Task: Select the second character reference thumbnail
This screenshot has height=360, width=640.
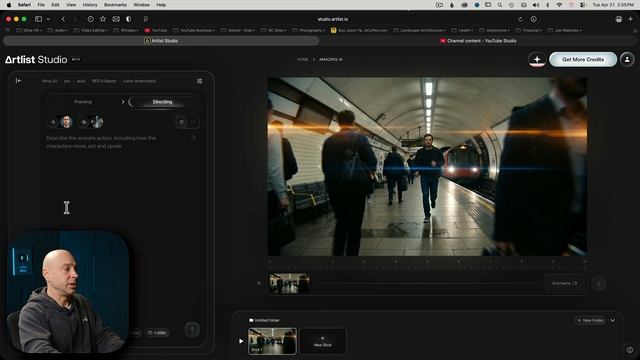Action: 97,122
